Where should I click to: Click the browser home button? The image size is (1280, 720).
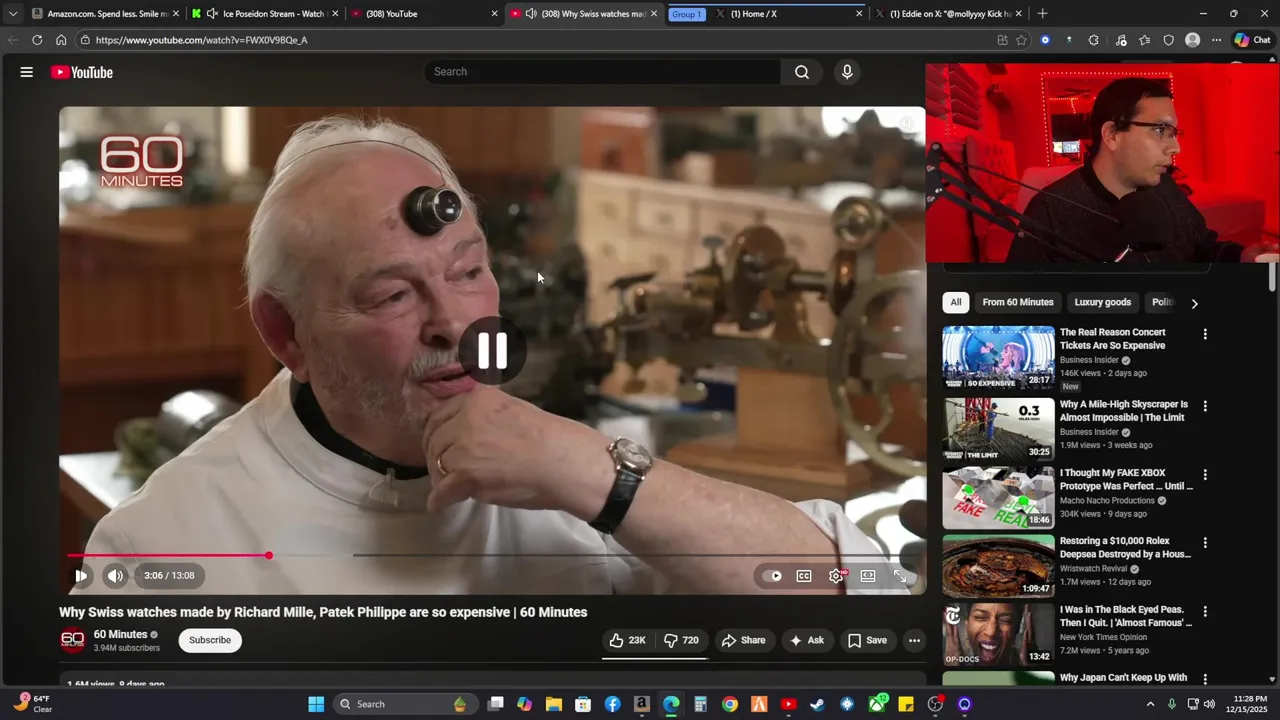(61, 40)
